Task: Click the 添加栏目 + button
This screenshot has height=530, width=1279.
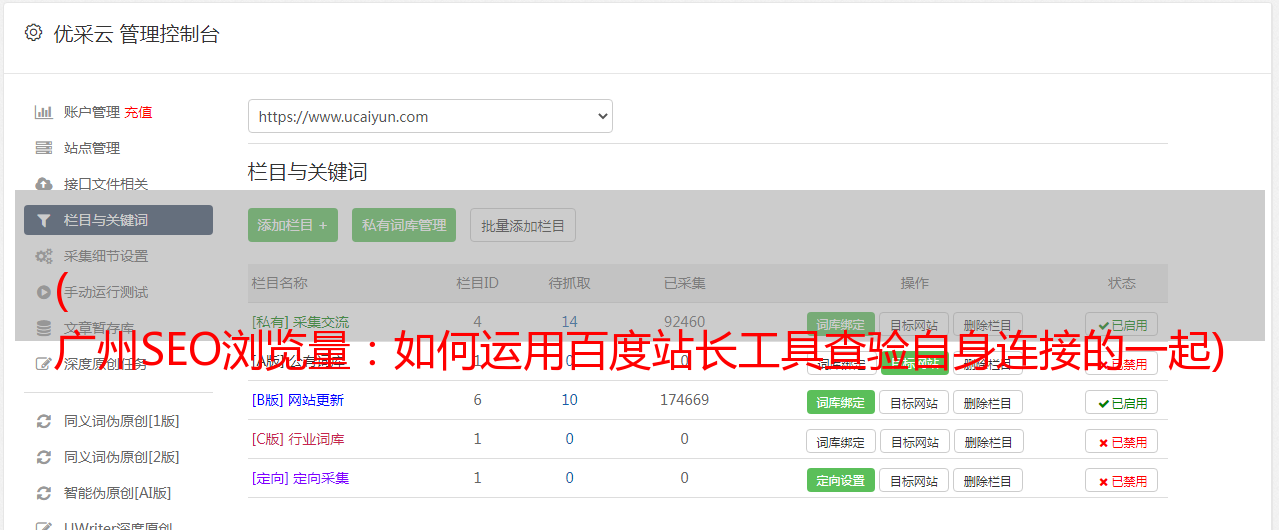Action: click(293, 225)
